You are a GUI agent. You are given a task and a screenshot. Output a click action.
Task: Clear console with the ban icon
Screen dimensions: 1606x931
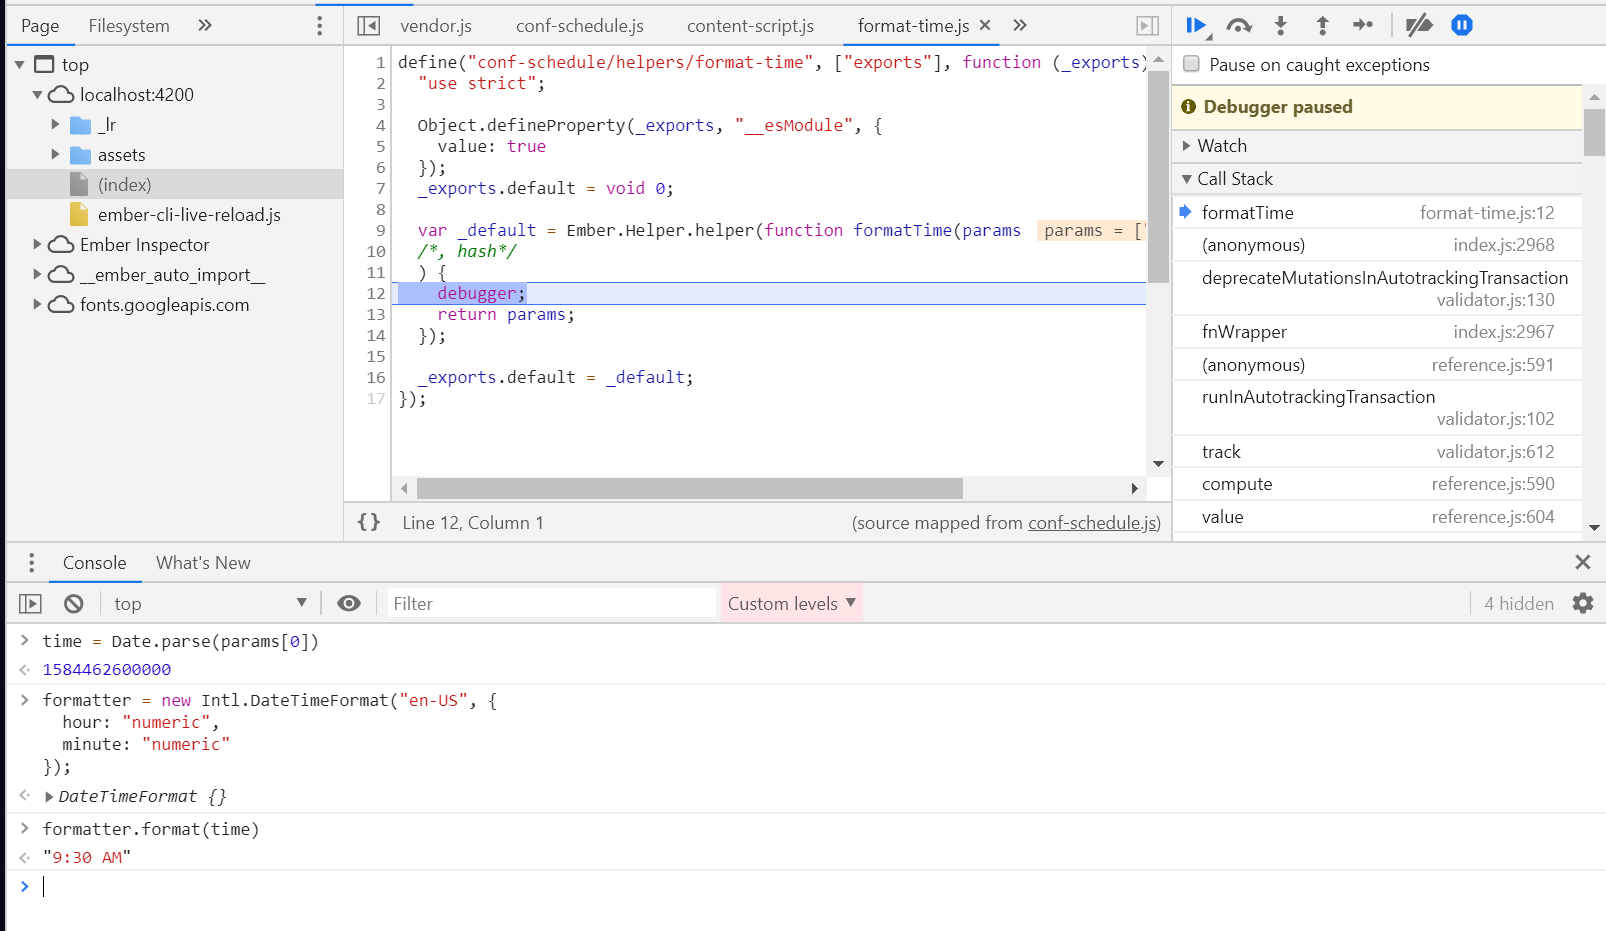[74, 604]
